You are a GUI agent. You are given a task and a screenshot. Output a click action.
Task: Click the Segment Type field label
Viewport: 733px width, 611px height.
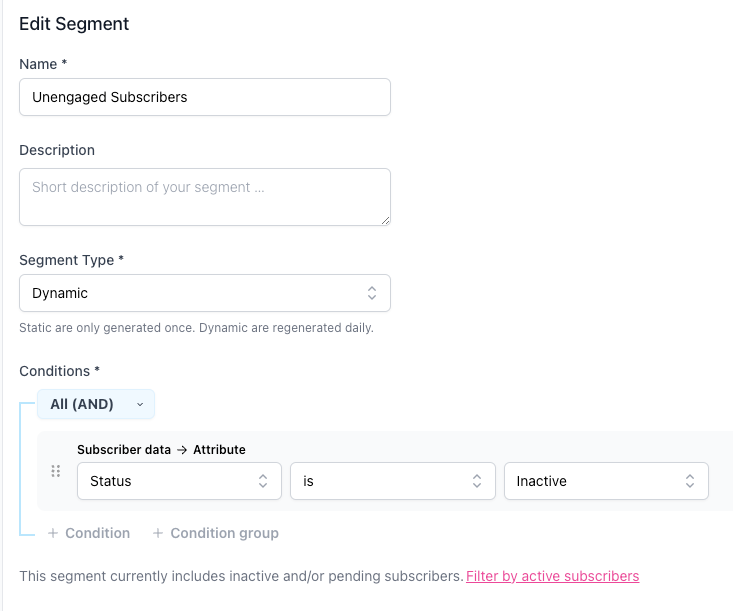tap(71, 260)
